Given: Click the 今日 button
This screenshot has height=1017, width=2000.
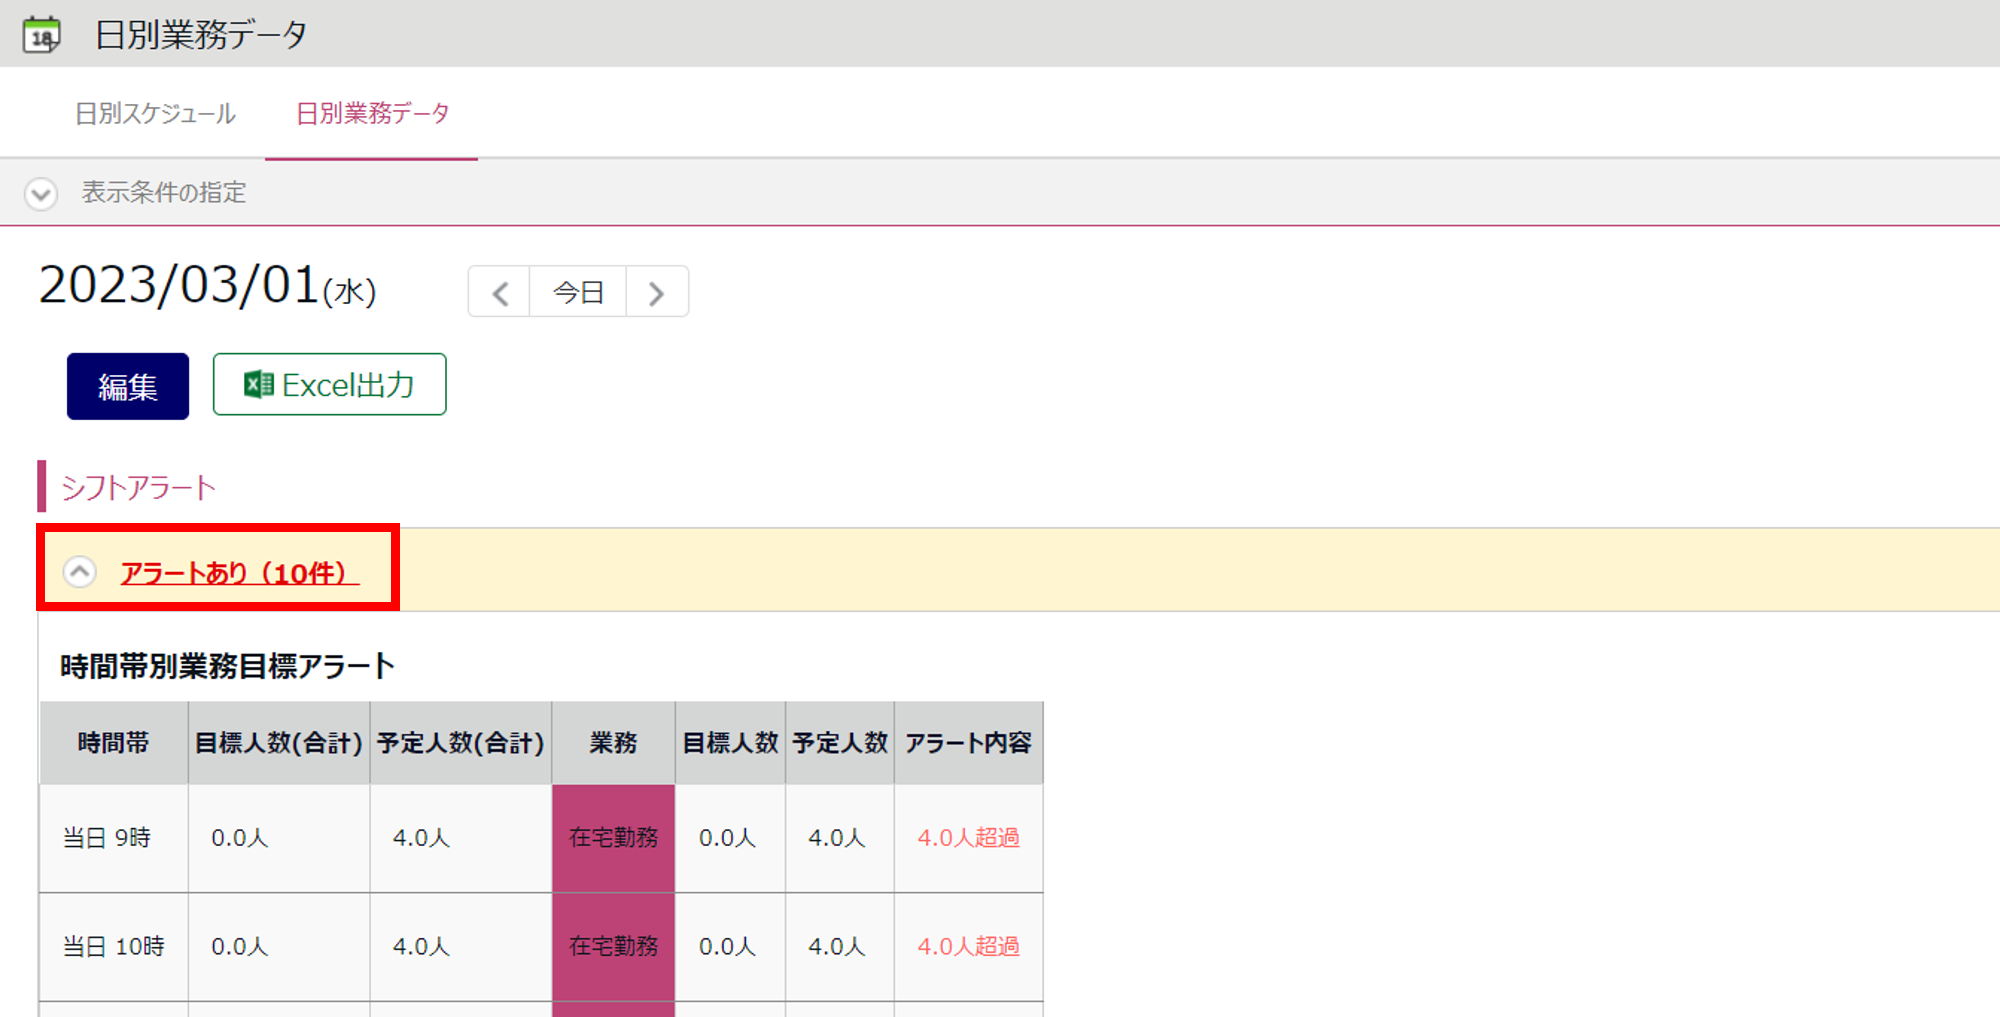Looking at the screenshot, I should pyautogui.click(x=578, y=292).
